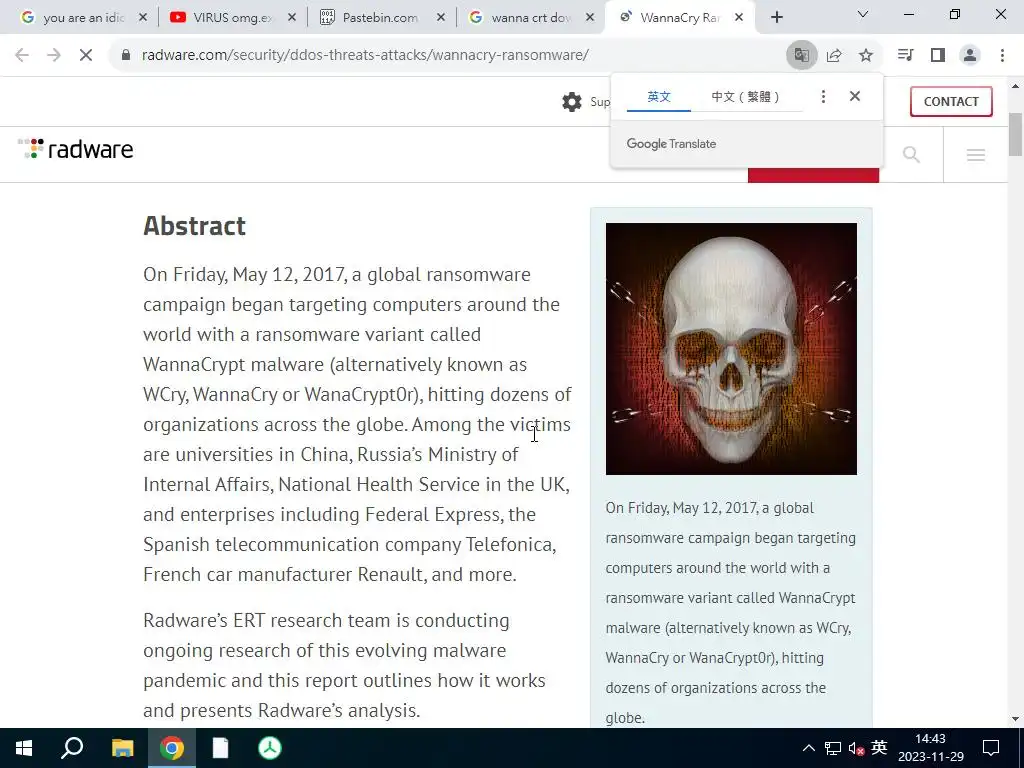Click the CONTACT button
This screenshot has width=1024, height=768.
point(951,101)
